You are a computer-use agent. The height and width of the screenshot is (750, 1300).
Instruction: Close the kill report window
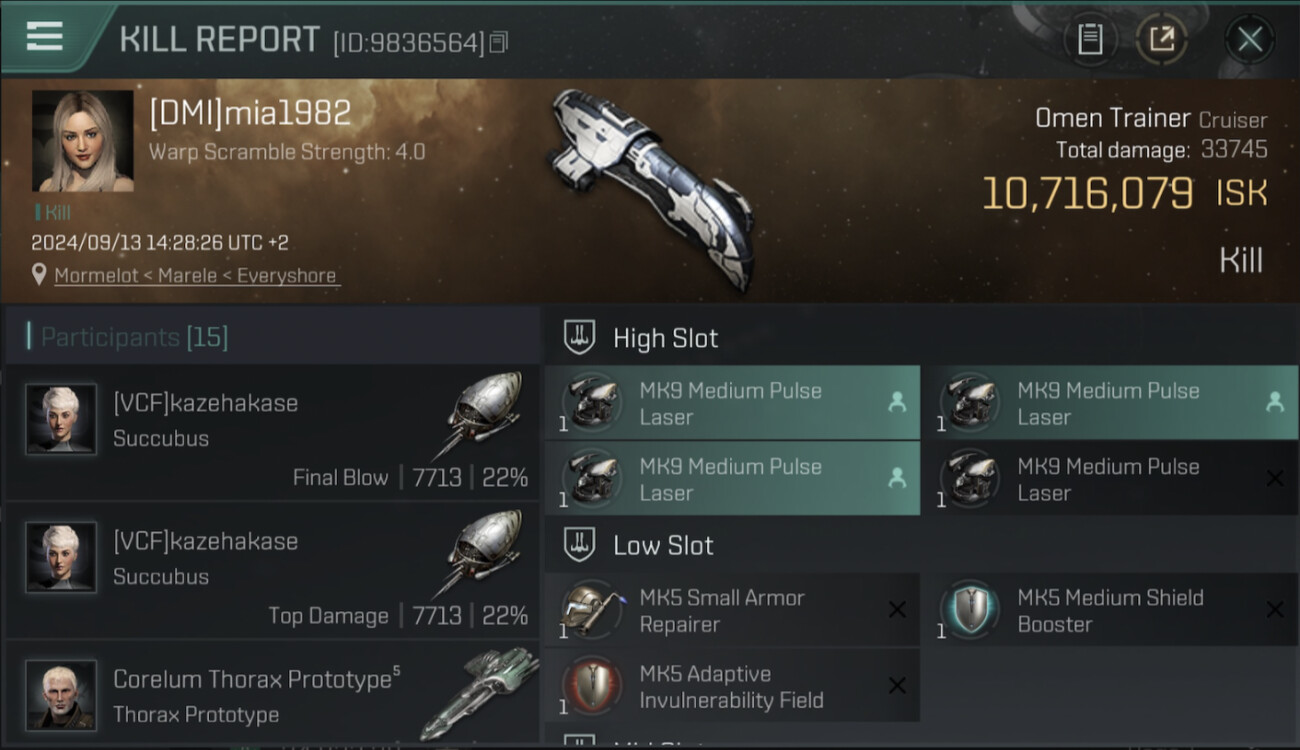(1249, 40)
